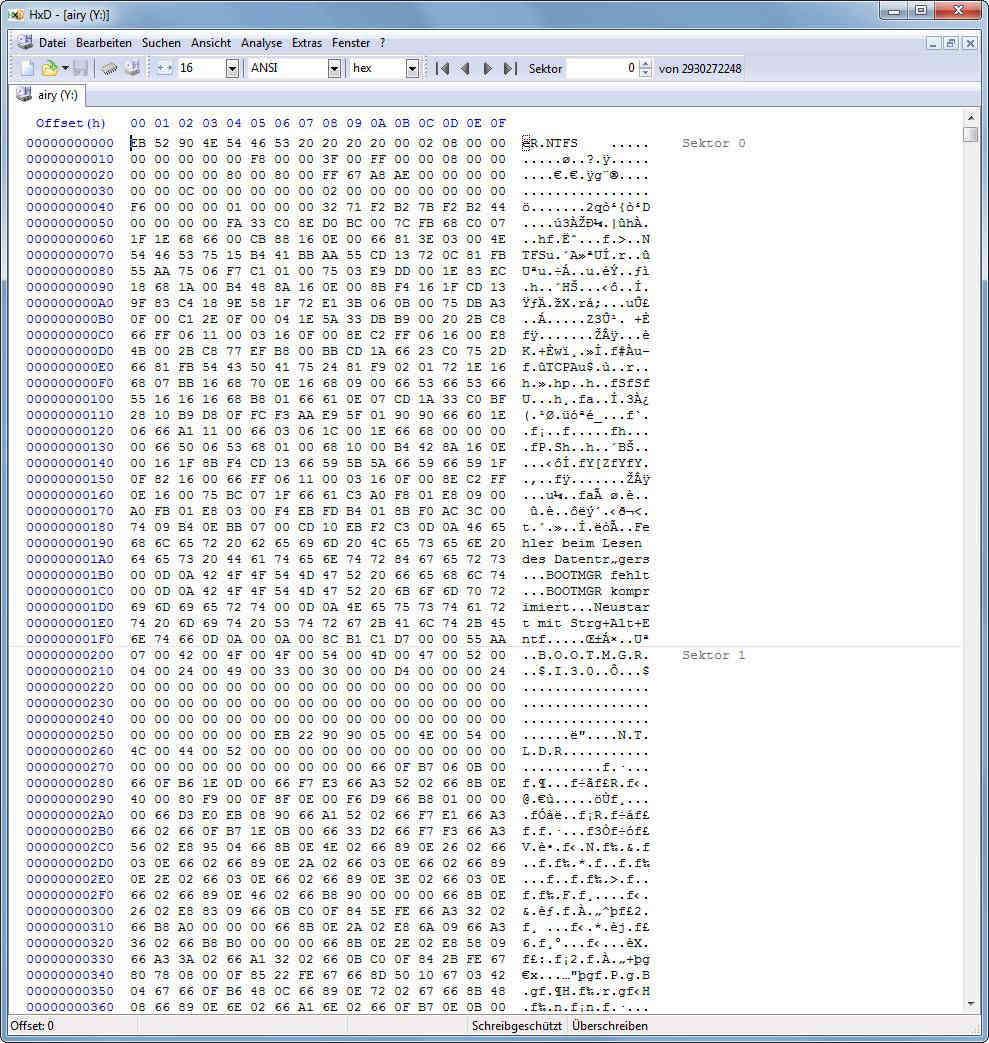Click the 'Sektor 0' label

tap(713, 143)
